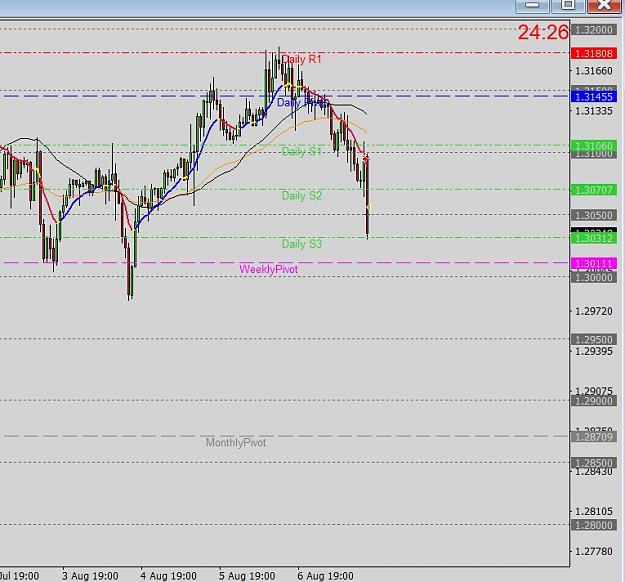The height and width of the screenshot is (582, 625).
Task: Select the 1.30500 price level tag
Action: 594,215
